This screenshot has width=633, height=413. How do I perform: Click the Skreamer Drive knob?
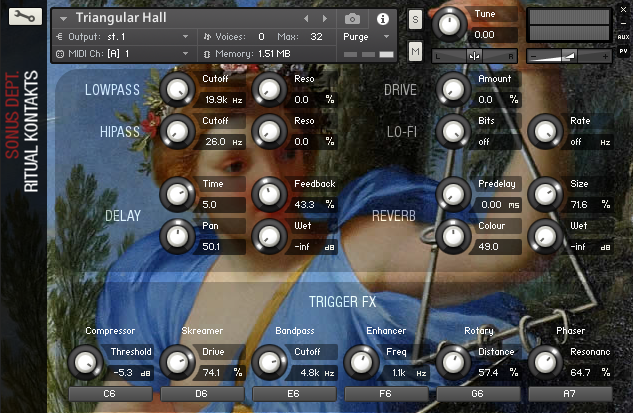177,363
